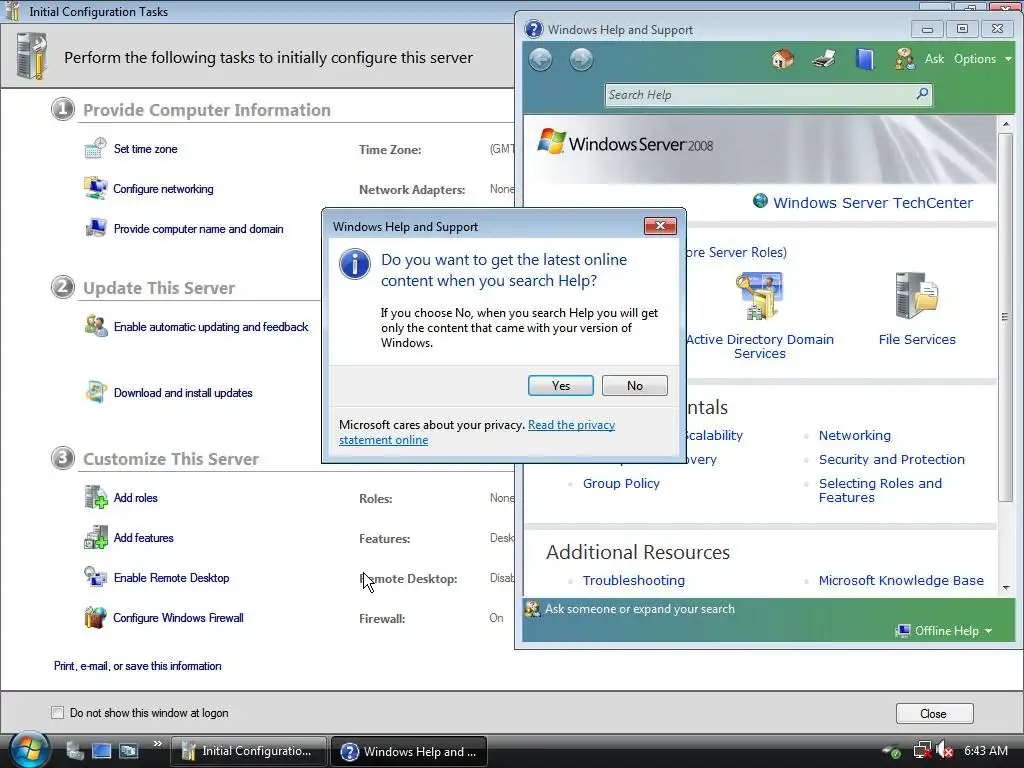
Task: Open the Configure networking task
Action: [x=163, y=189]
